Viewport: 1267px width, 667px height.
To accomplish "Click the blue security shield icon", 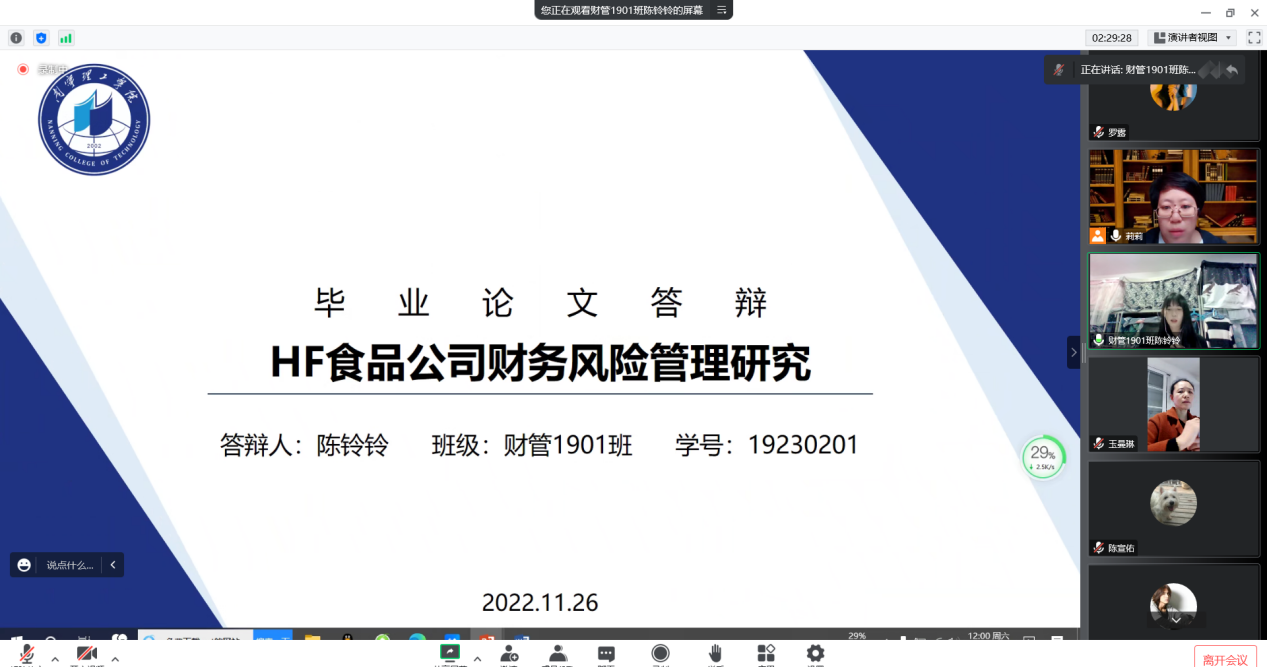I will [41, 38].
